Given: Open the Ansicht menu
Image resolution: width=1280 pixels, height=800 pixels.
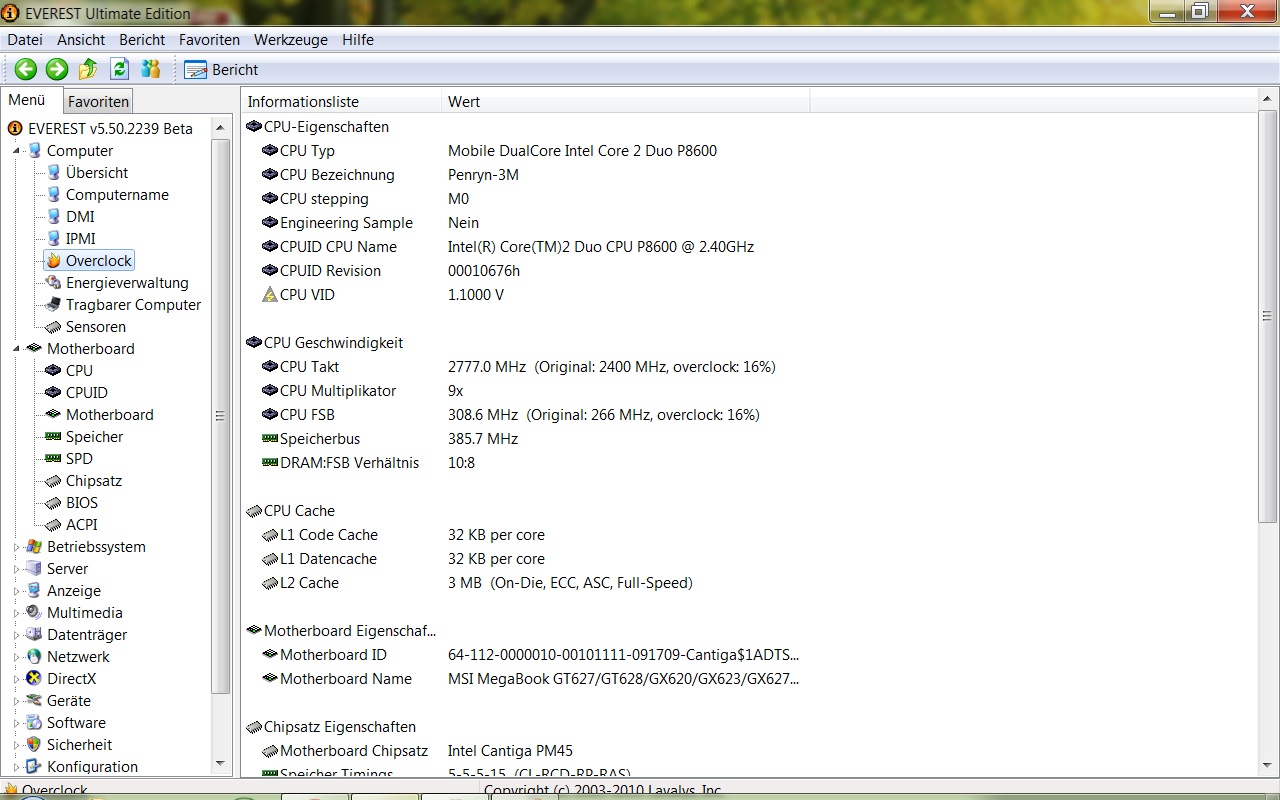Looking at the screenshot, I should 81,40.
